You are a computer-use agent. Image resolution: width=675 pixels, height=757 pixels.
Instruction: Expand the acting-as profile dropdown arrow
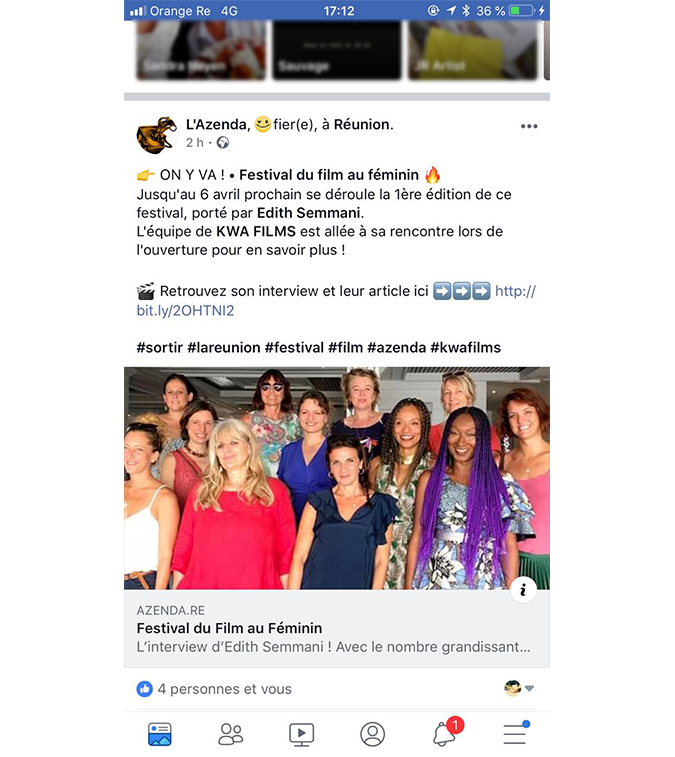click(529, 688)
